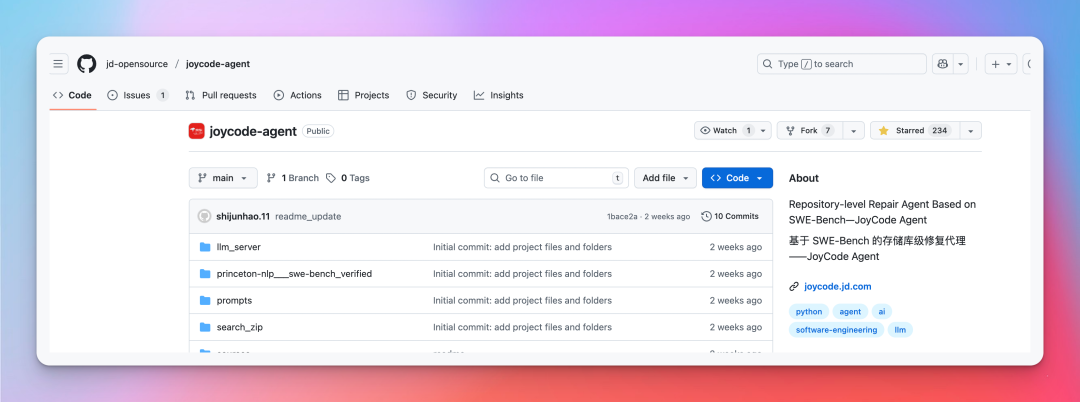1080x402 pixels.
Task: Switch to the Issues tab
Action: point(138,95)
